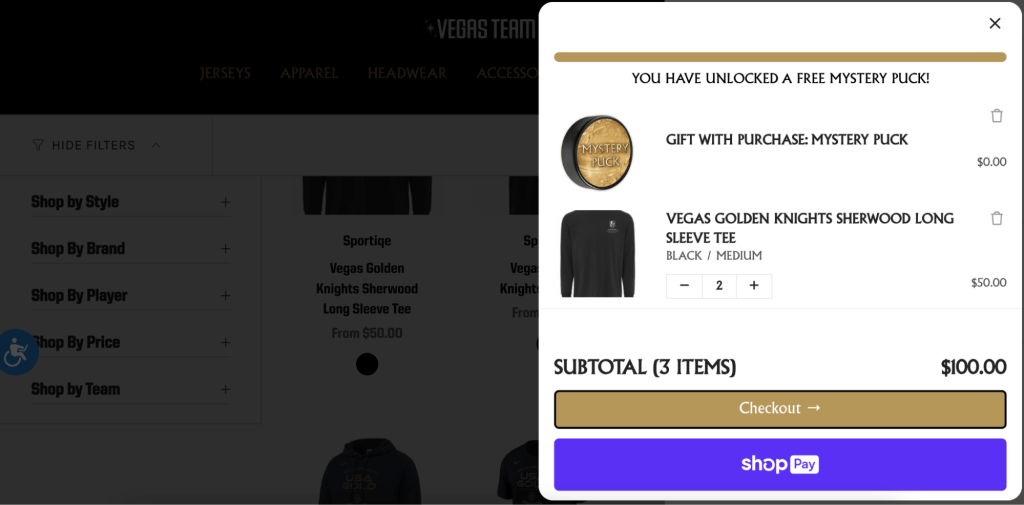
Task: Proceed to Checkout
Action: click(x=780, y=409)
